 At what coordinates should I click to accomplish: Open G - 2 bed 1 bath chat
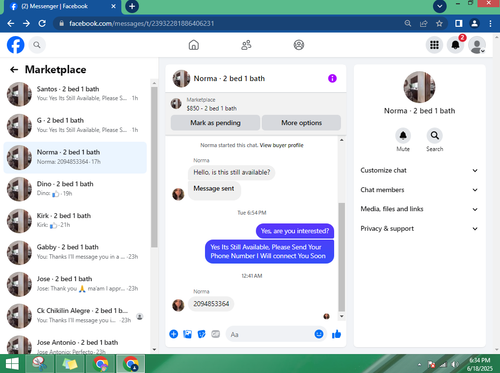(75, 125)
